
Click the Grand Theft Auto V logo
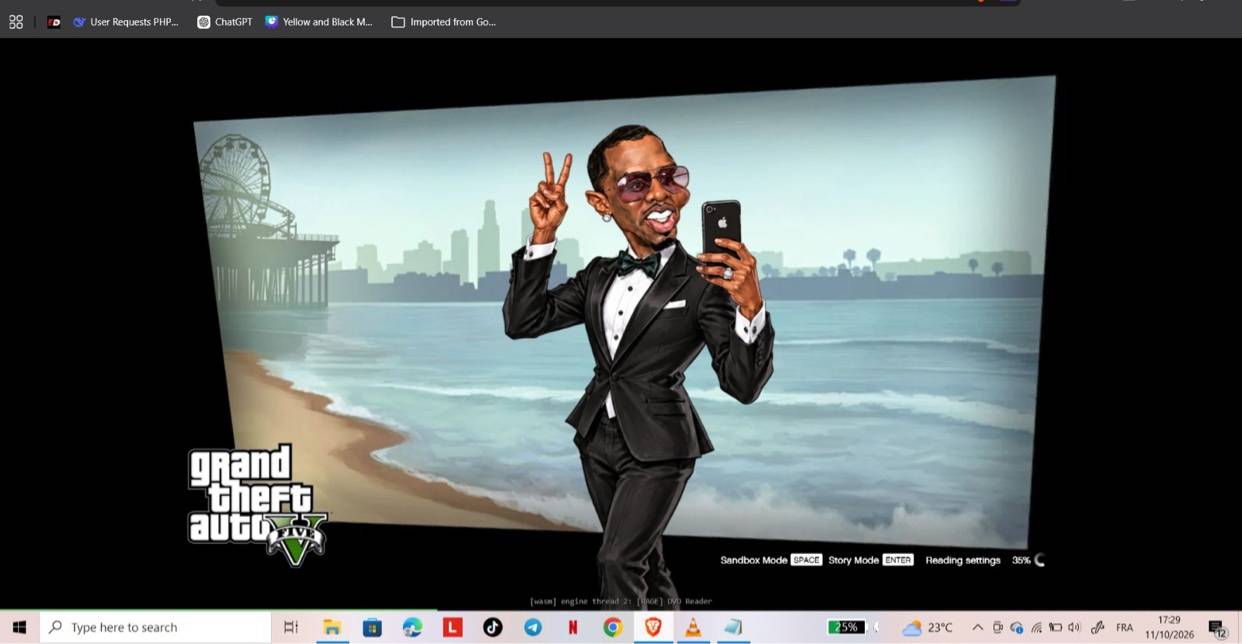point(257,505)
